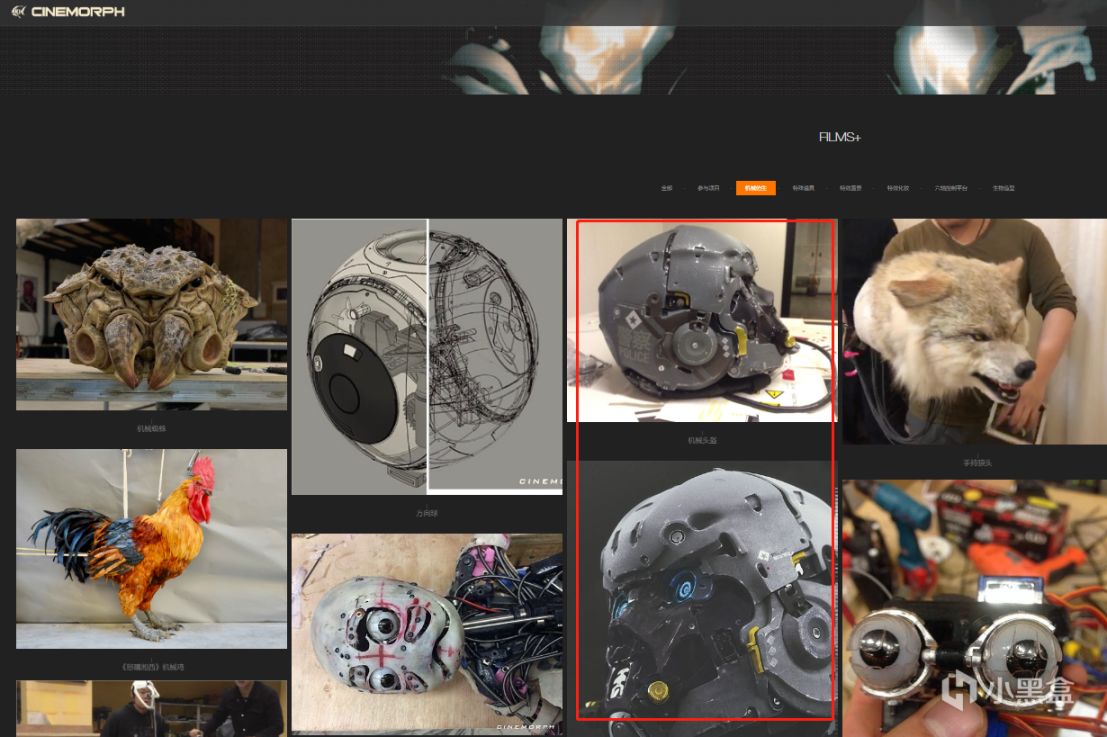
Task: Click the caption under the wolf head image
Action: (x=977, y=462)
